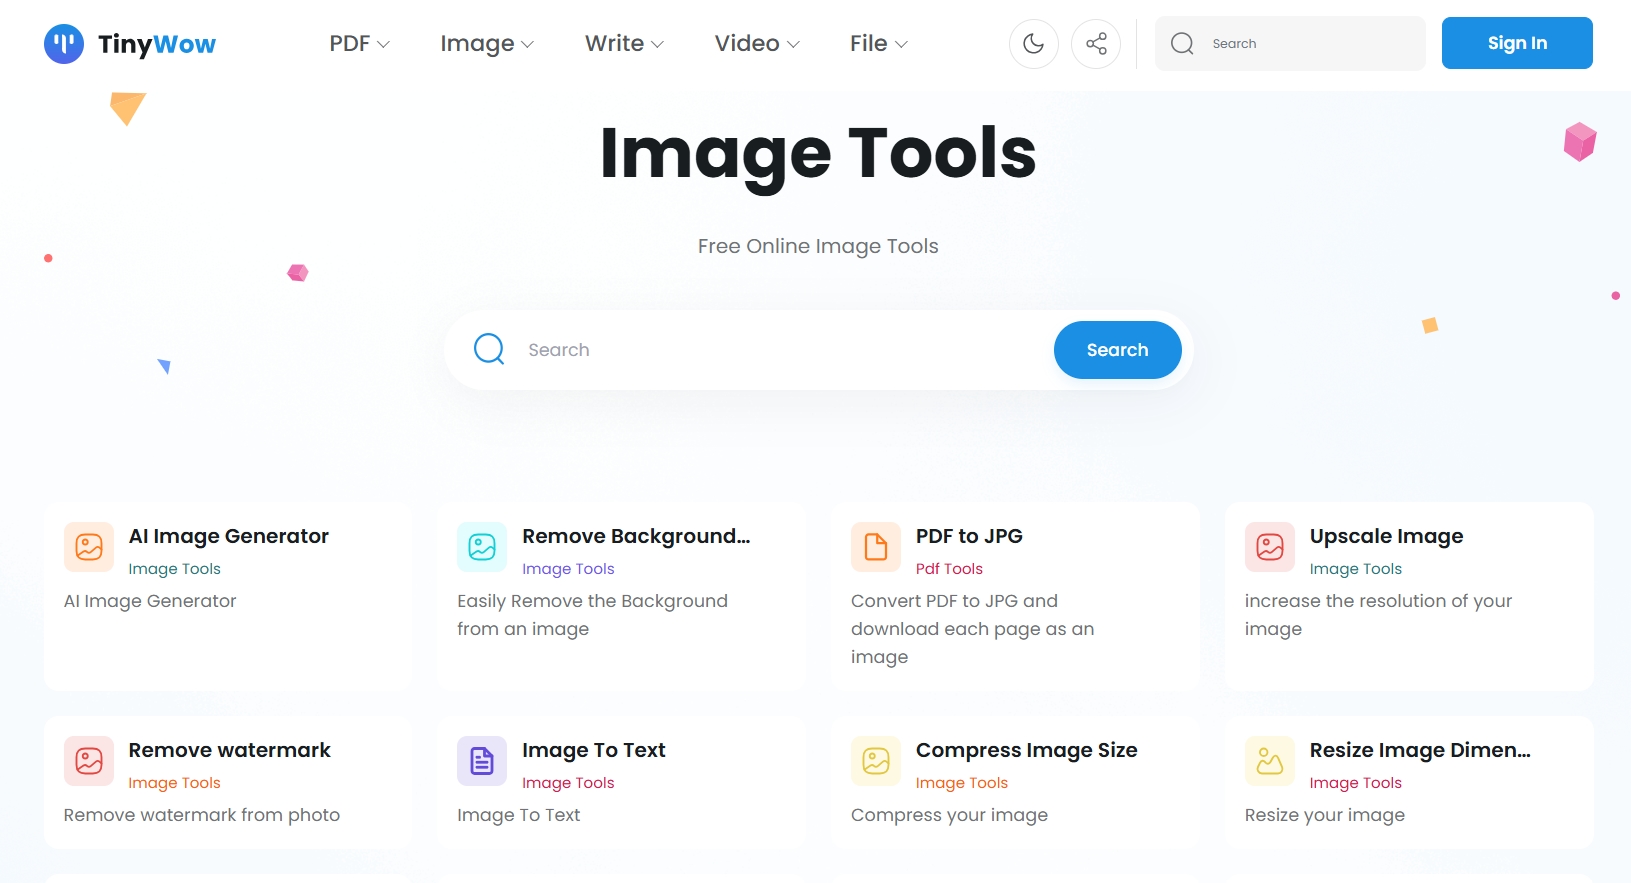Click the Image To Text icon
Viewport: 1631px width, 883px height.
[482, 761]
